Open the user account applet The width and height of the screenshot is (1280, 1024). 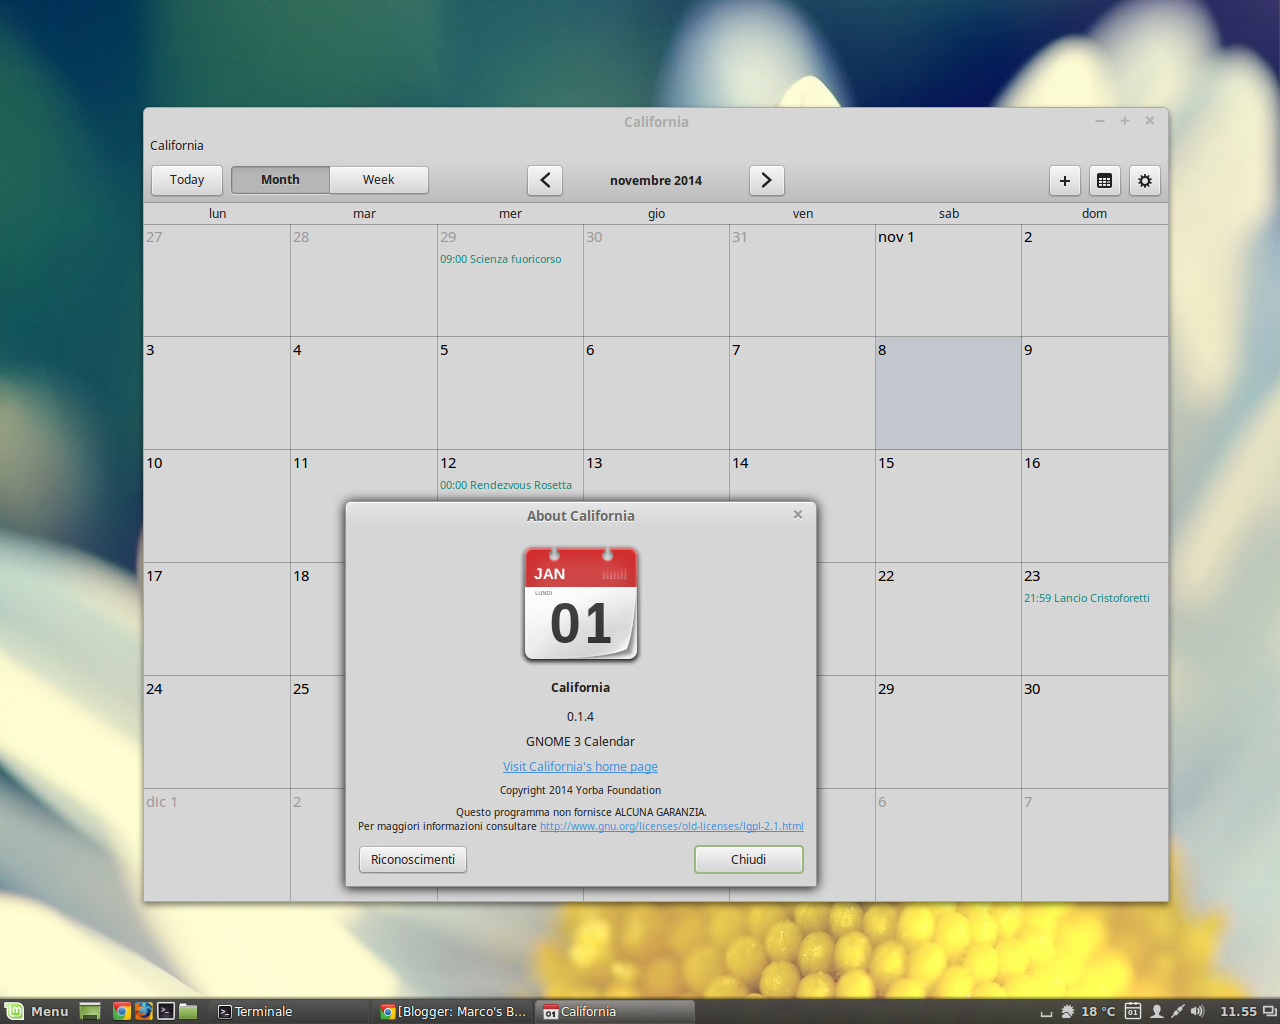[x=1157, y=1011]
